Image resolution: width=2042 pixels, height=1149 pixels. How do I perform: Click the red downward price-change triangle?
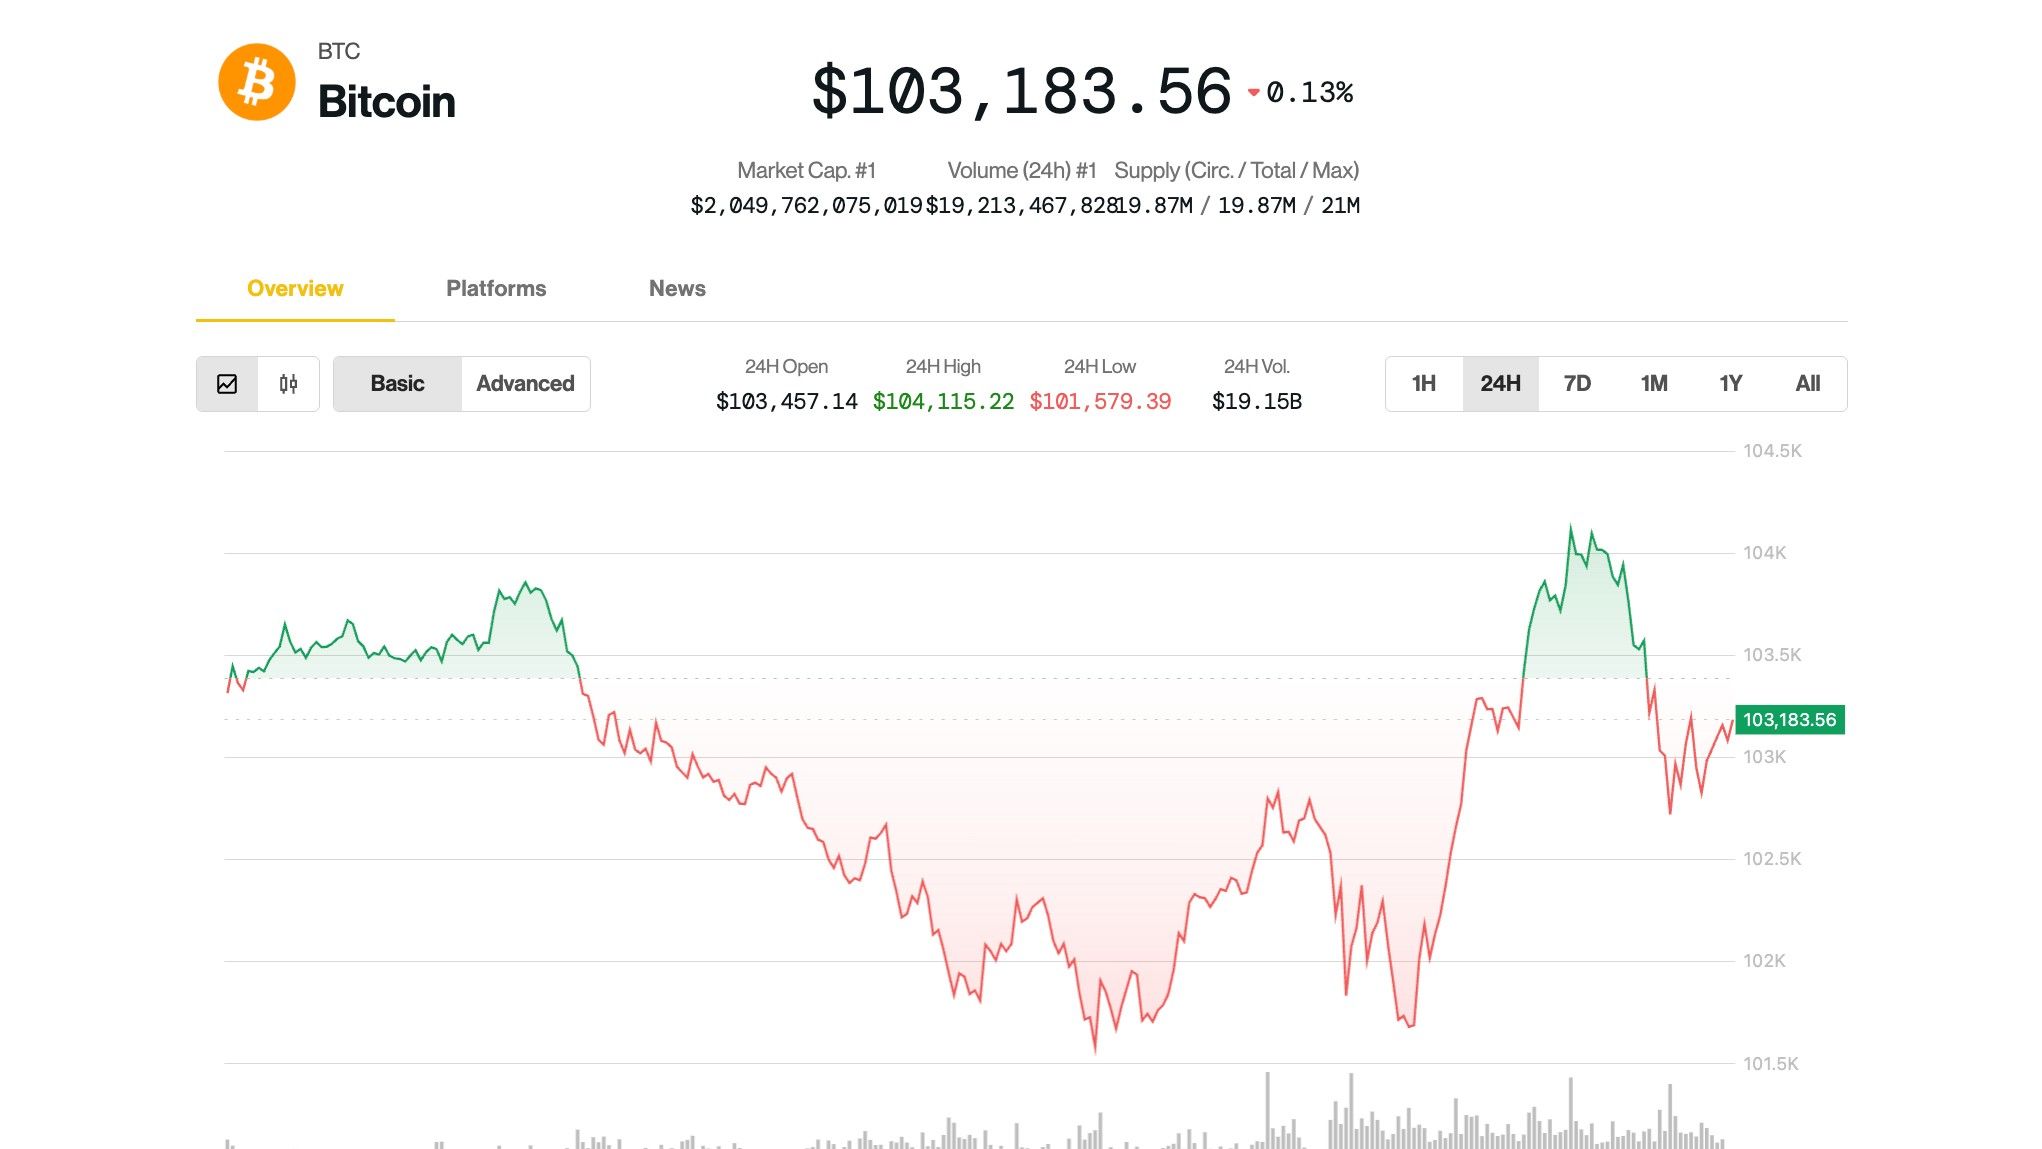click(1255, 91)
